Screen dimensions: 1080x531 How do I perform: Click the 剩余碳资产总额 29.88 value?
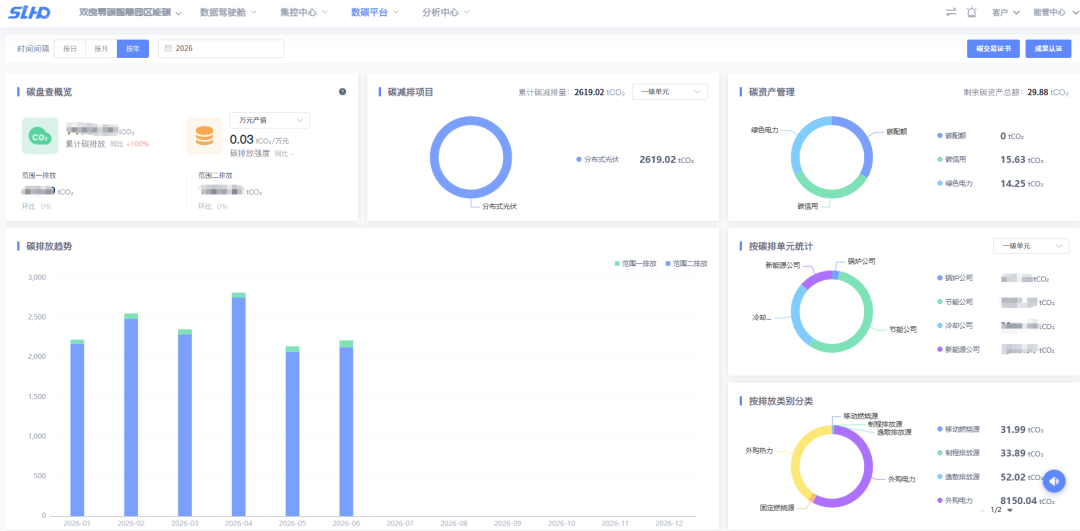[1038, 92]
